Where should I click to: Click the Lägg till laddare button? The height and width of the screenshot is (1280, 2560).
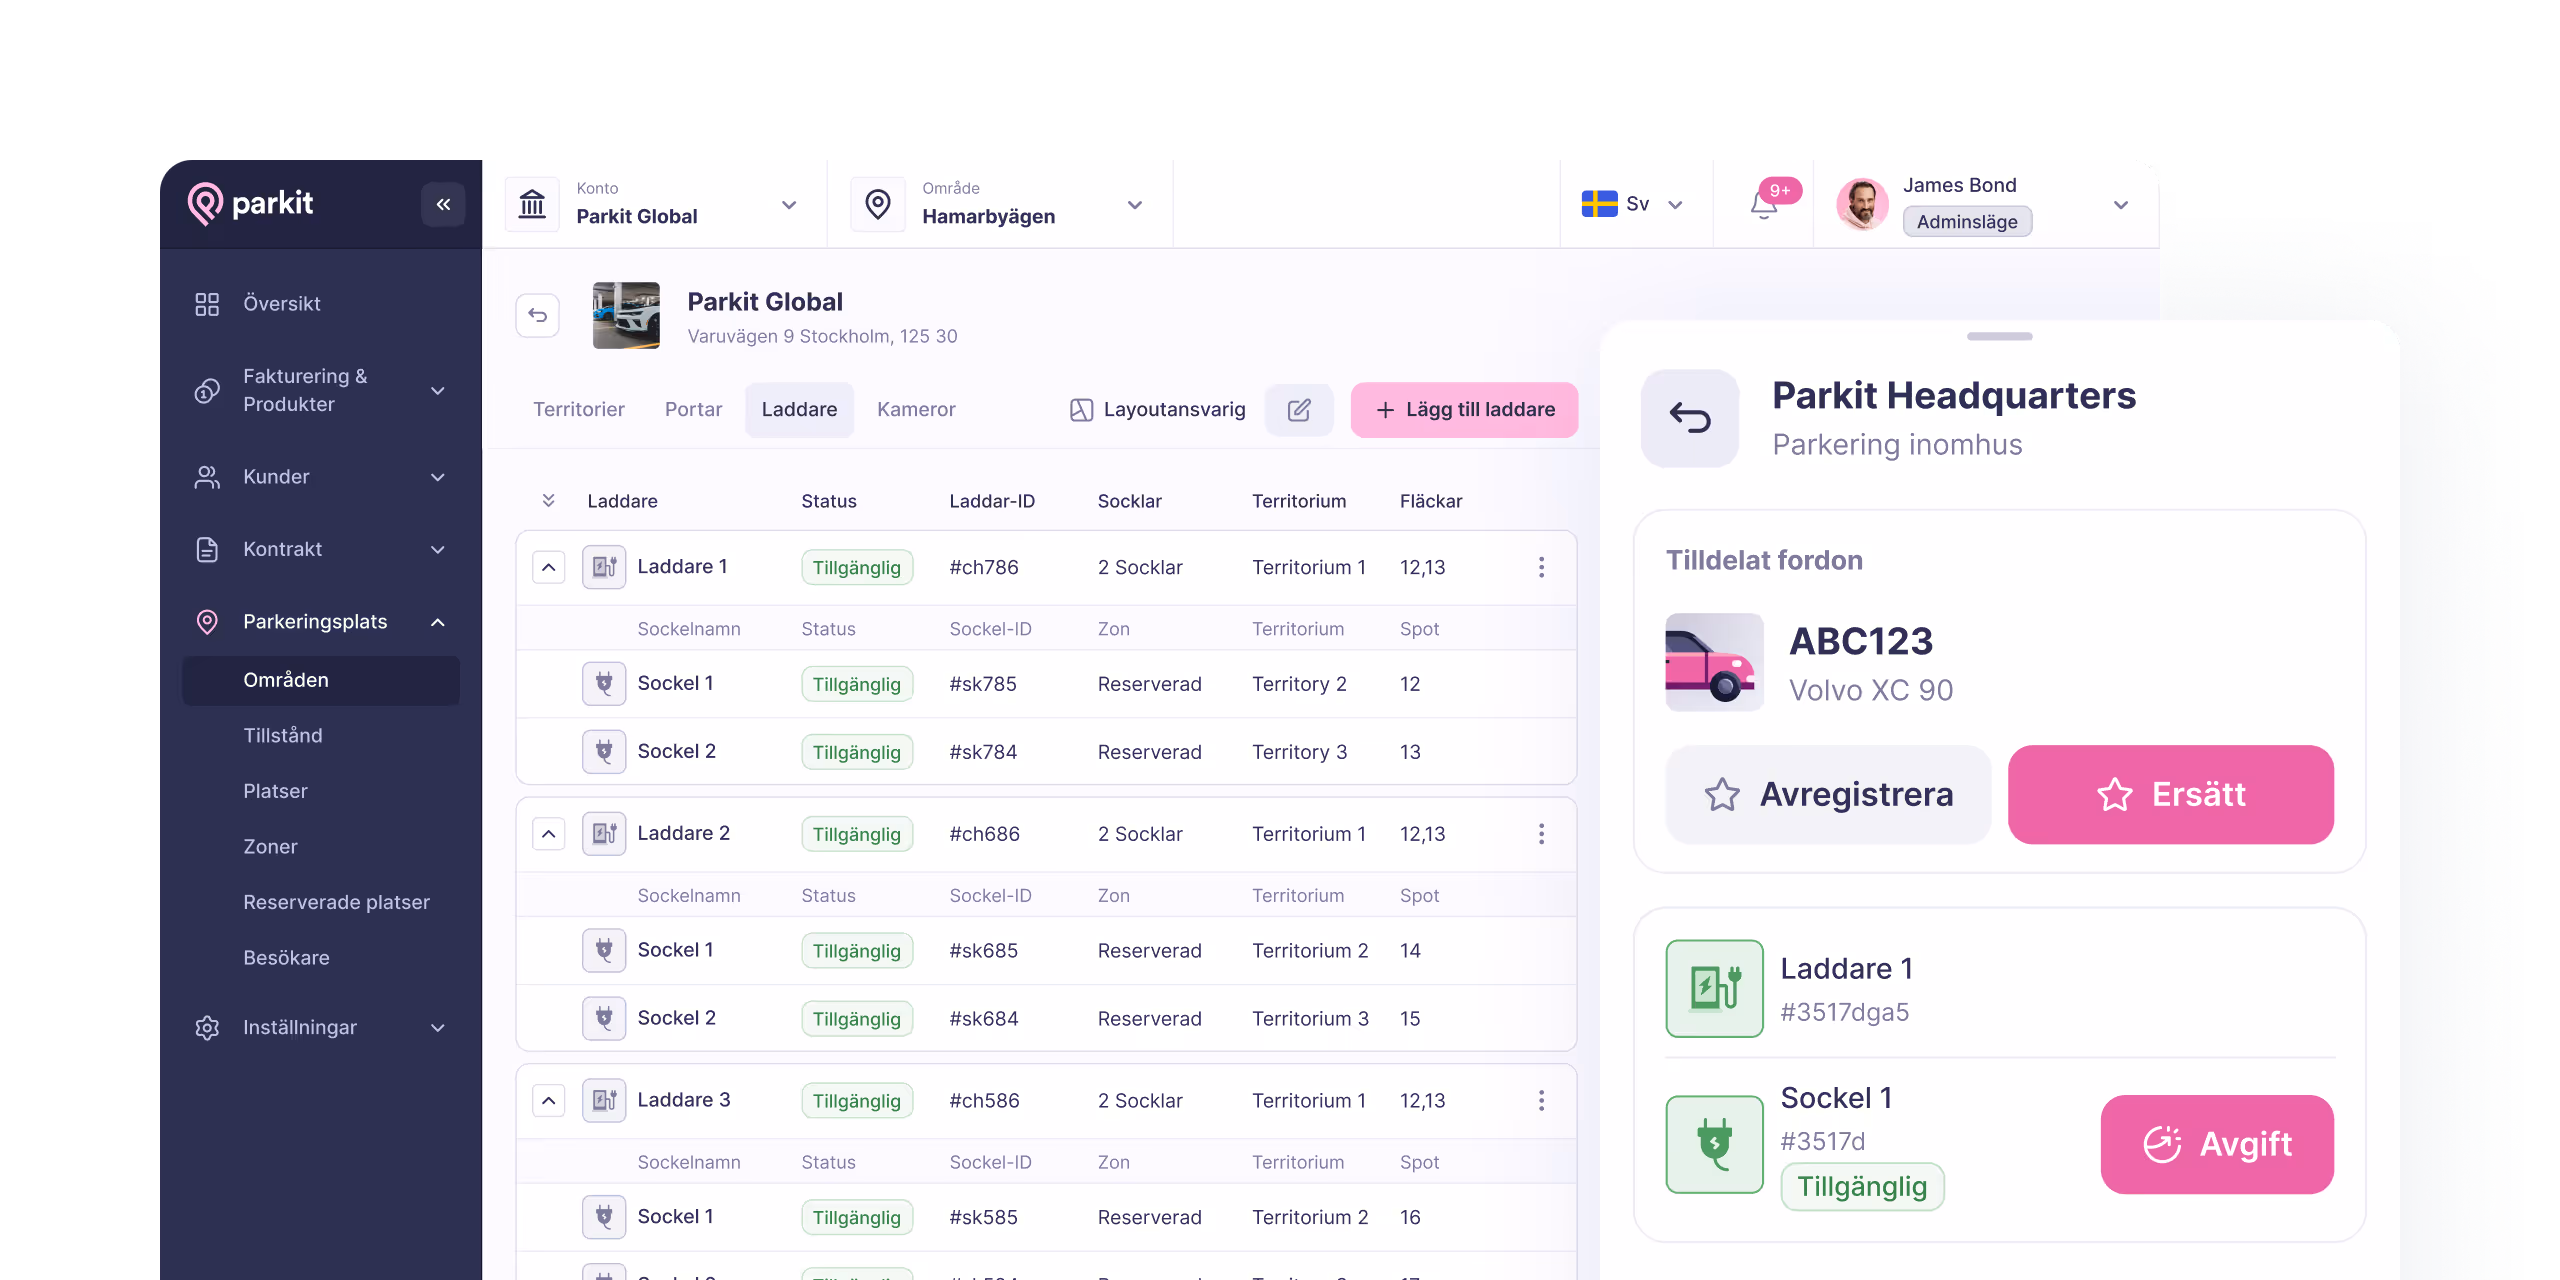tap(1464, 410)
